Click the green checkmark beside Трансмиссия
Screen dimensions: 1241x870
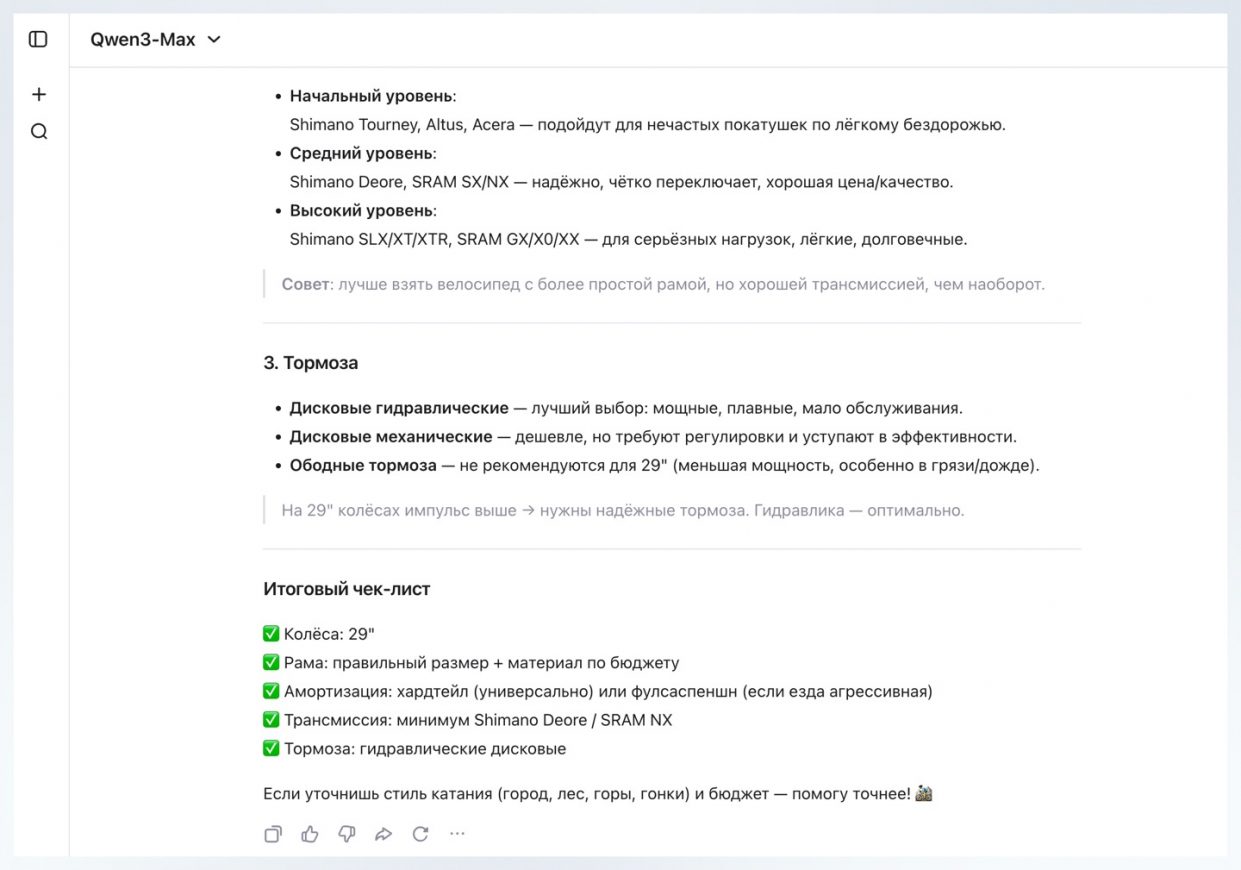[271, 719]
